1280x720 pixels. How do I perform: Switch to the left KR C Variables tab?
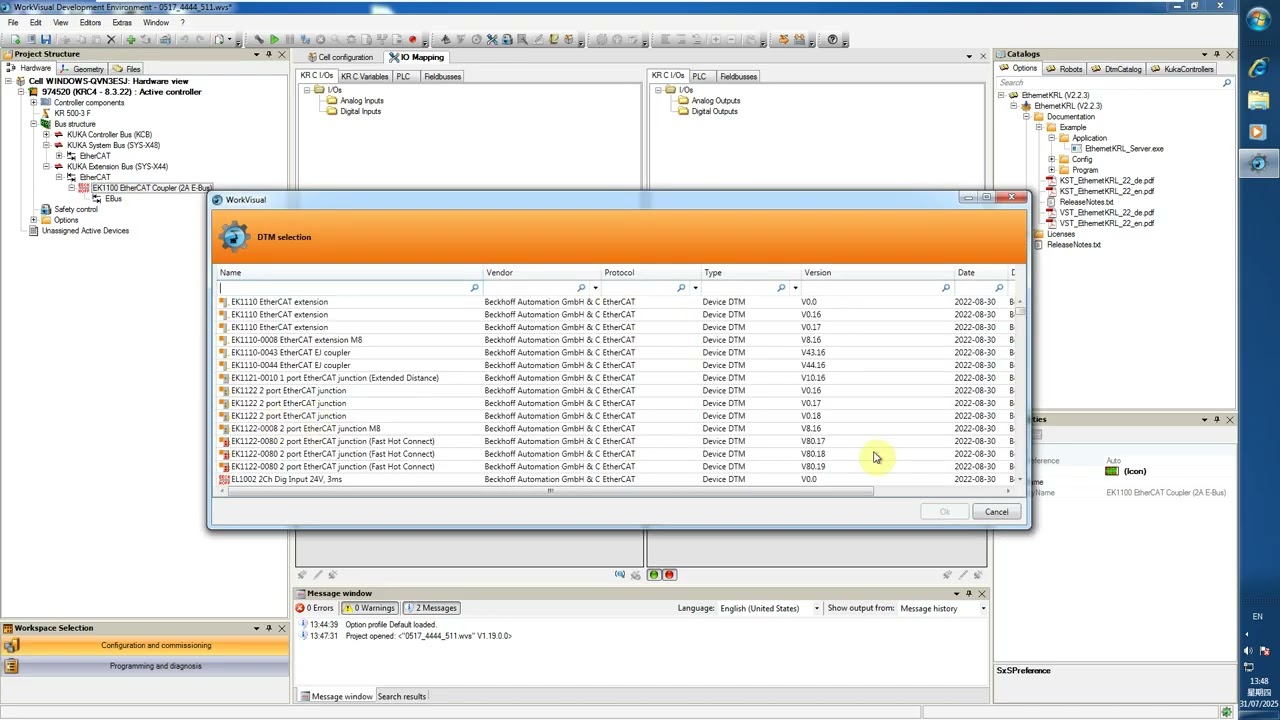(364, 76)
